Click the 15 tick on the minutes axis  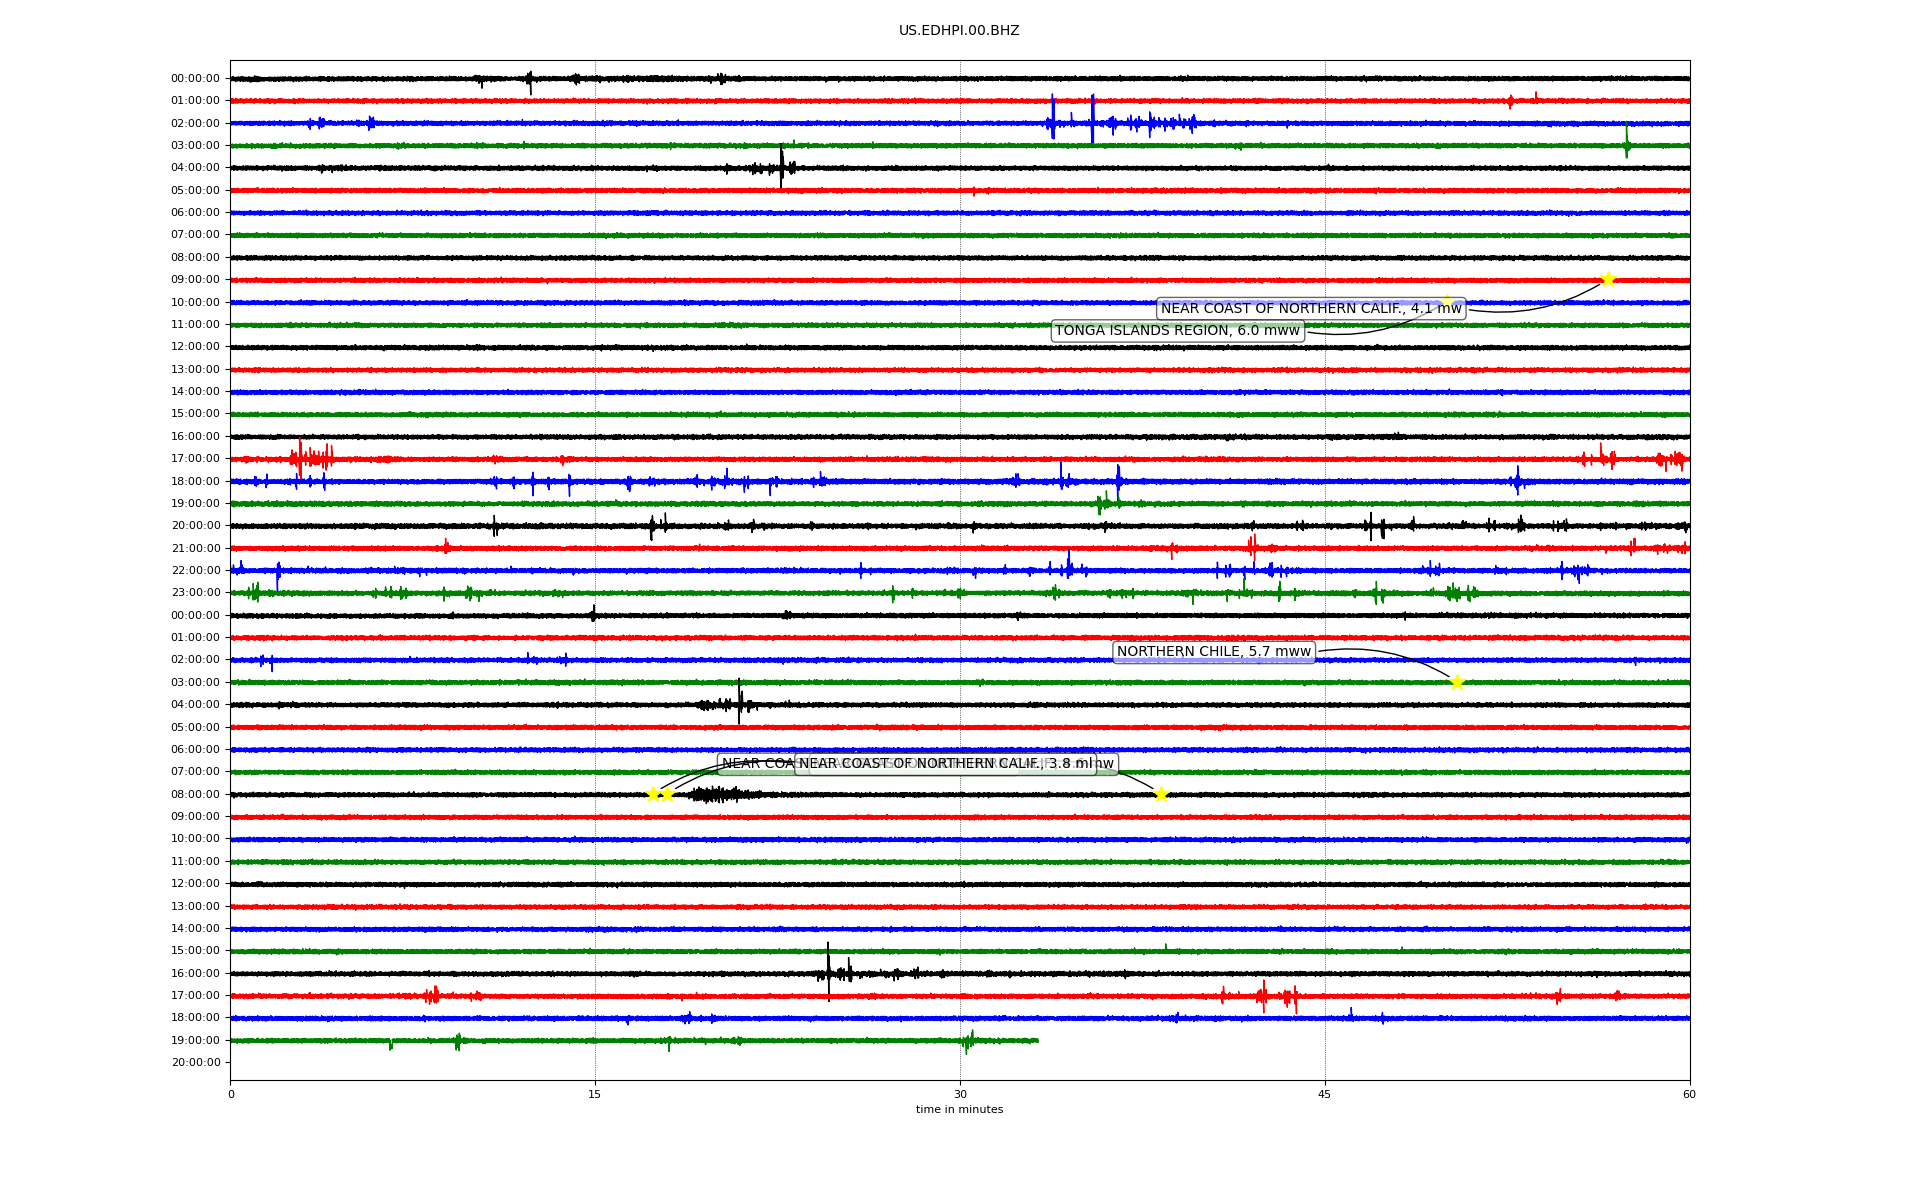click(x=595, y=1094)
